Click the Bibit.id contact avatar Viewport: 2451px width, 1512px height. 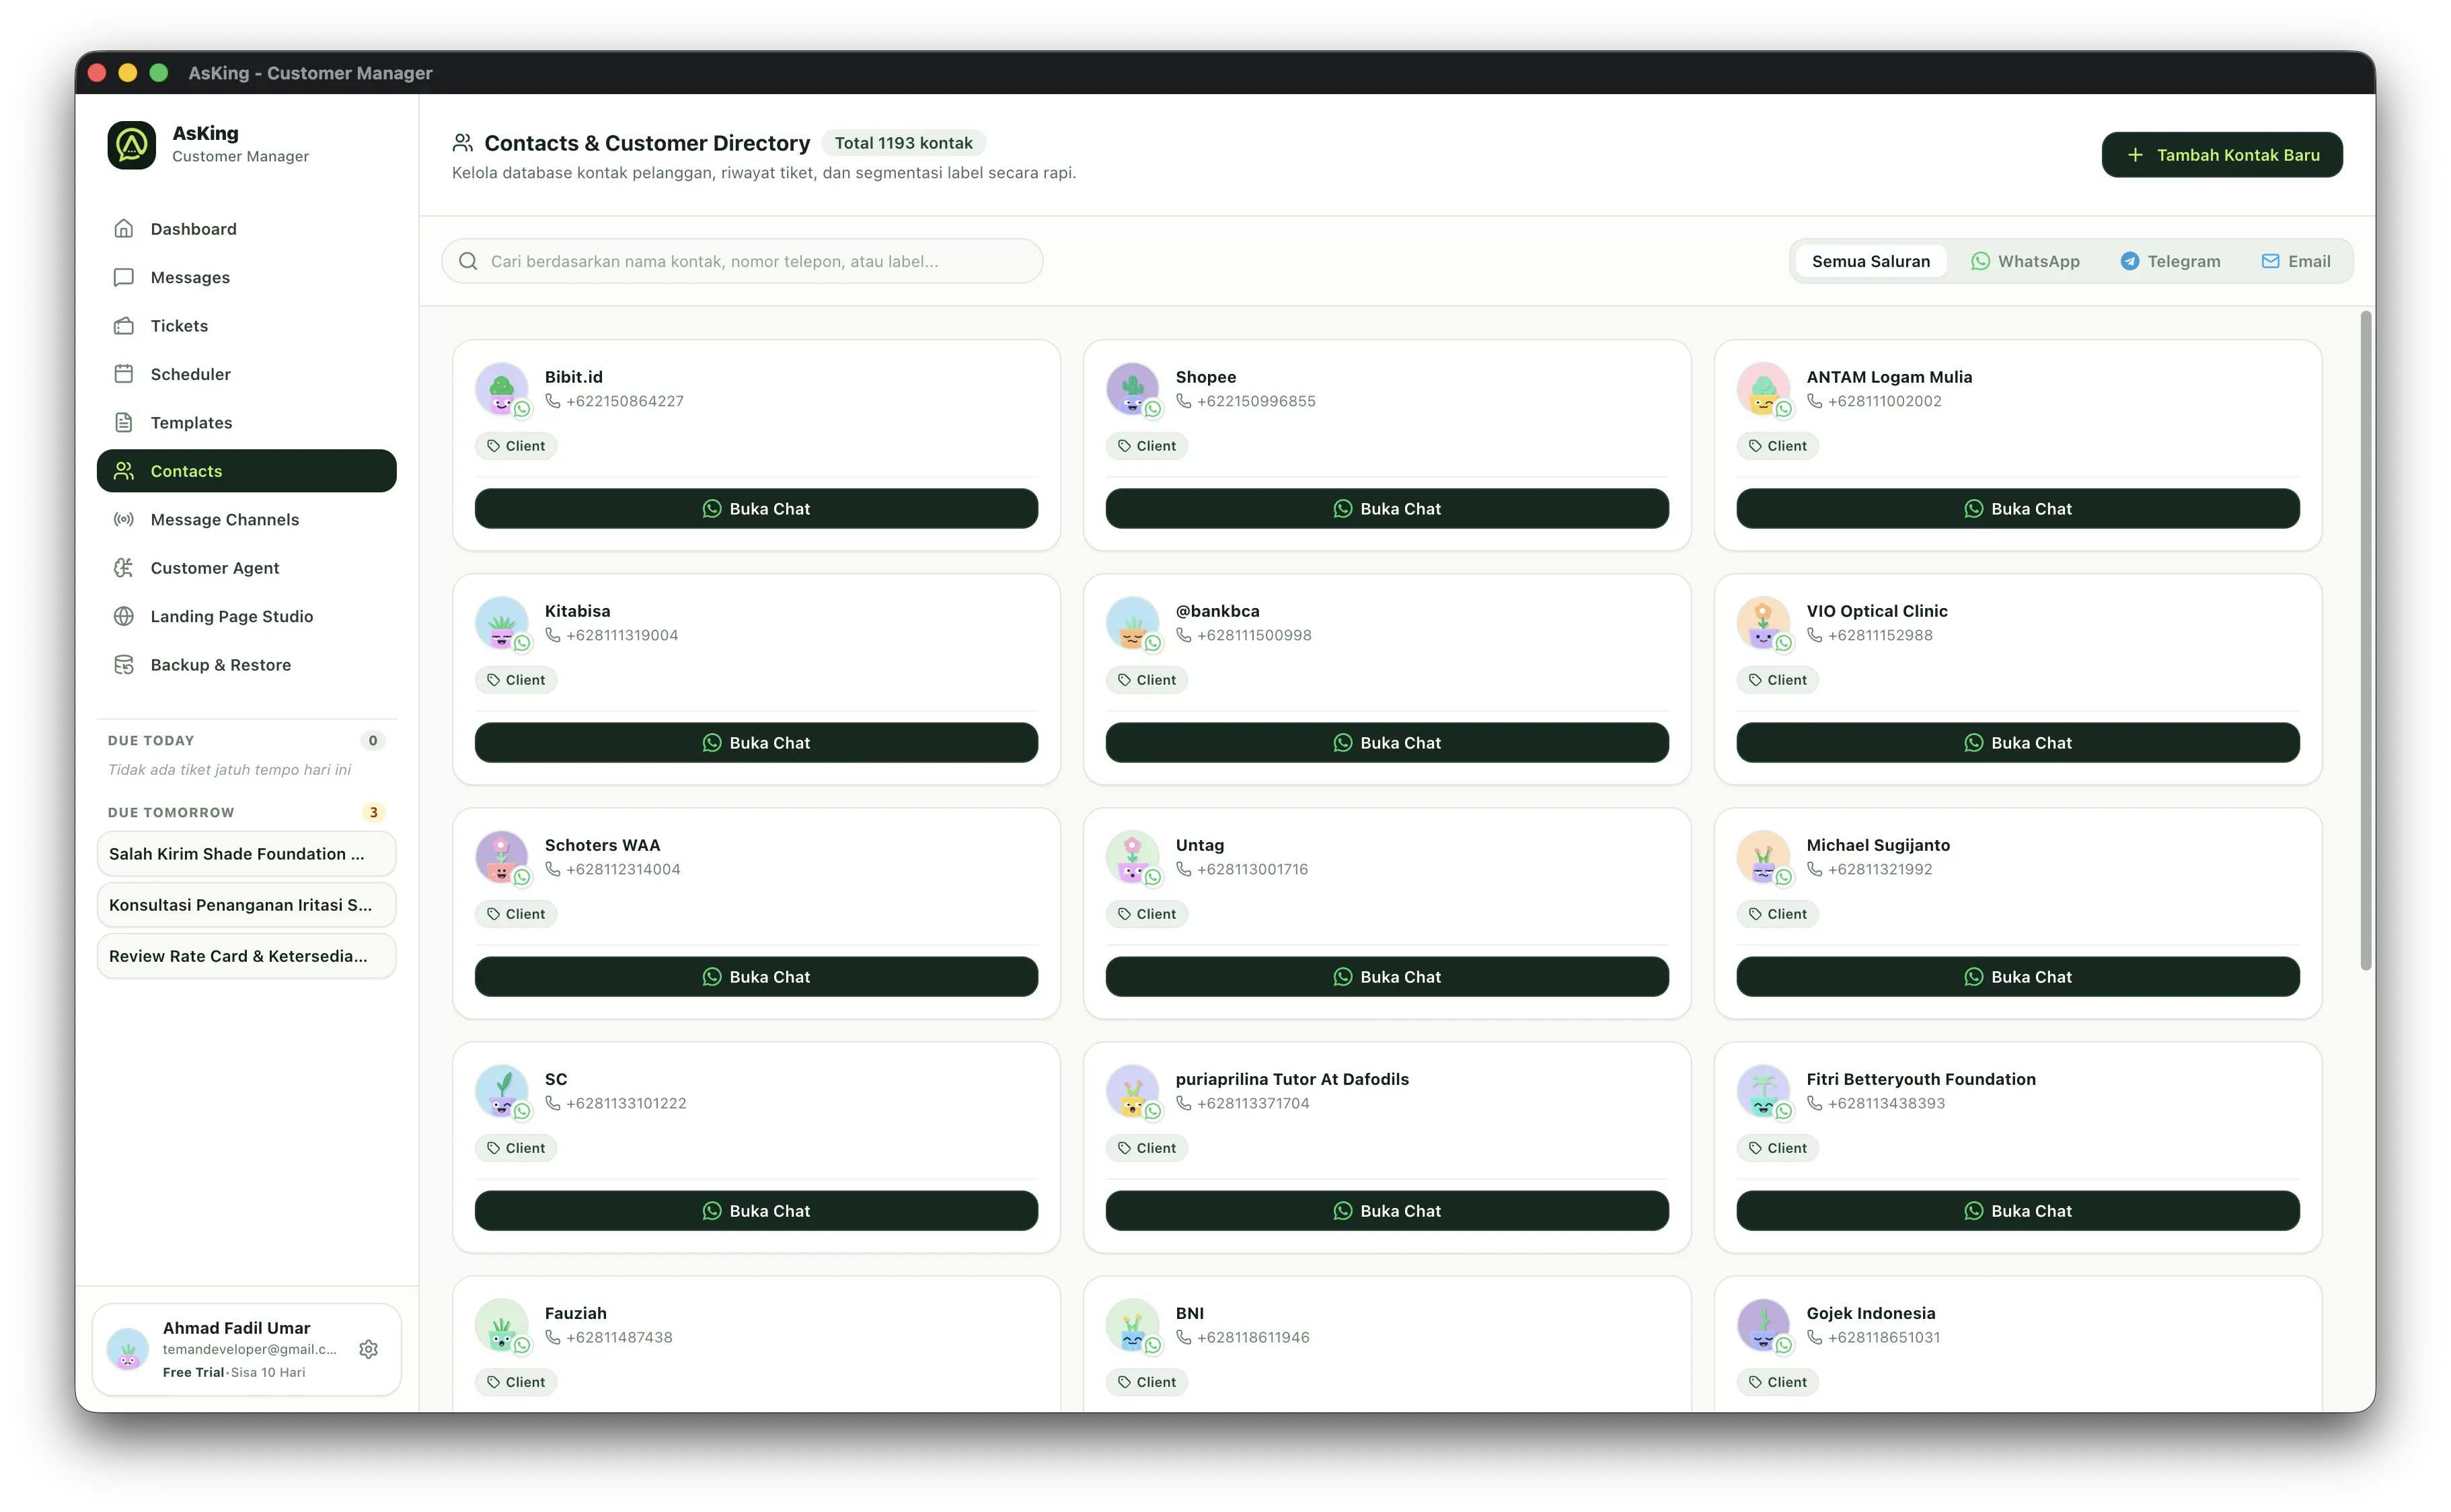click(x=502, y=389)
